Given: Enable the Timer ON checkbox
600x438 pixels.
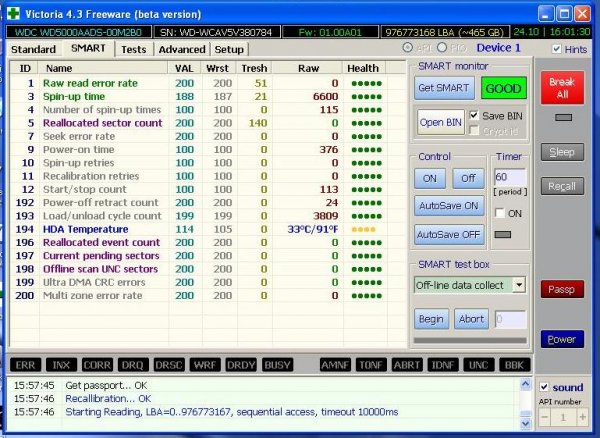Looking at the screenshot, I should (x=500, y=213).
